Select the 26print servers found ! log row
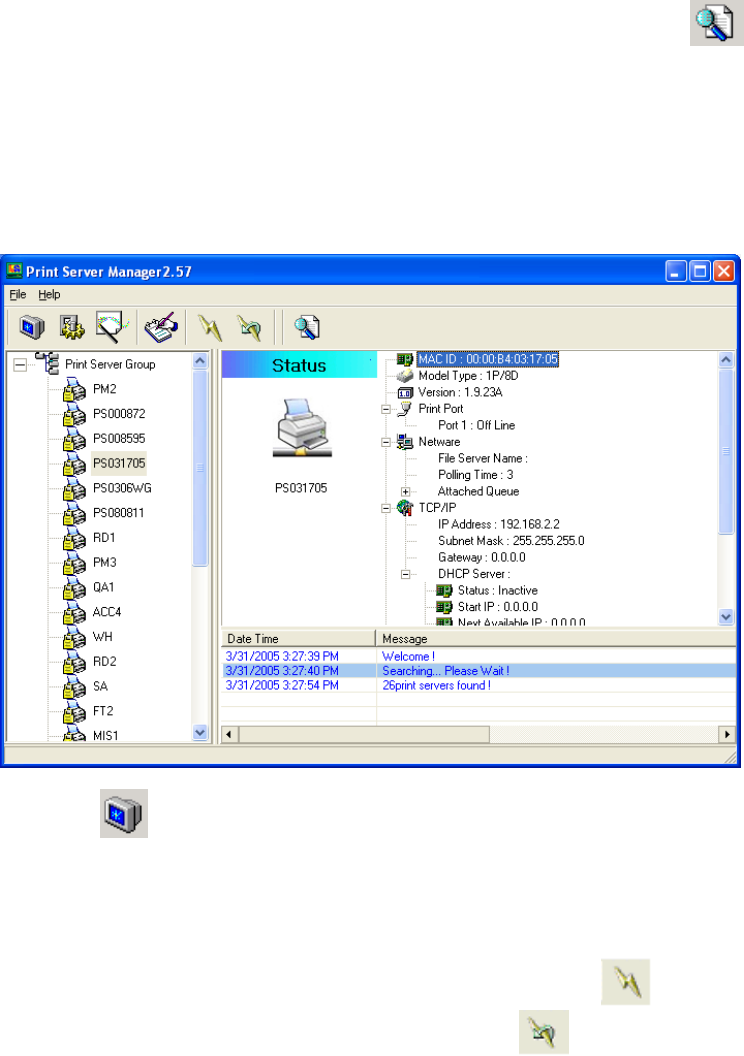This screenshot has width=744, height=1056. point(479,686)
